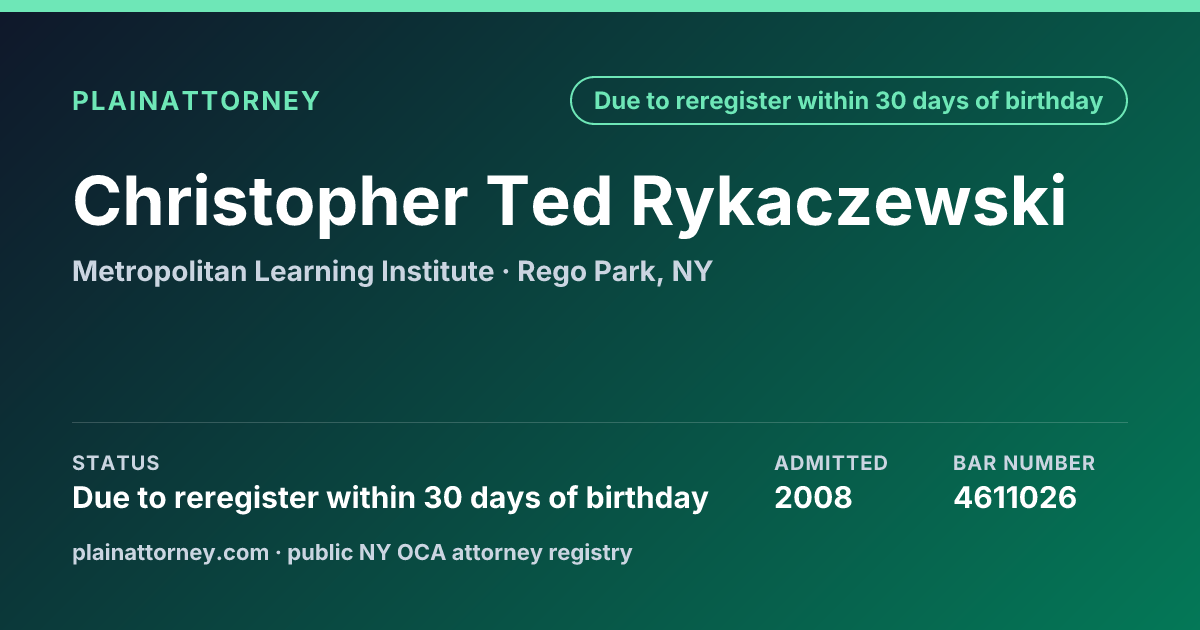Select the status value under the STATUS label
Viewport: 1200px width, 630px height.
390,498
